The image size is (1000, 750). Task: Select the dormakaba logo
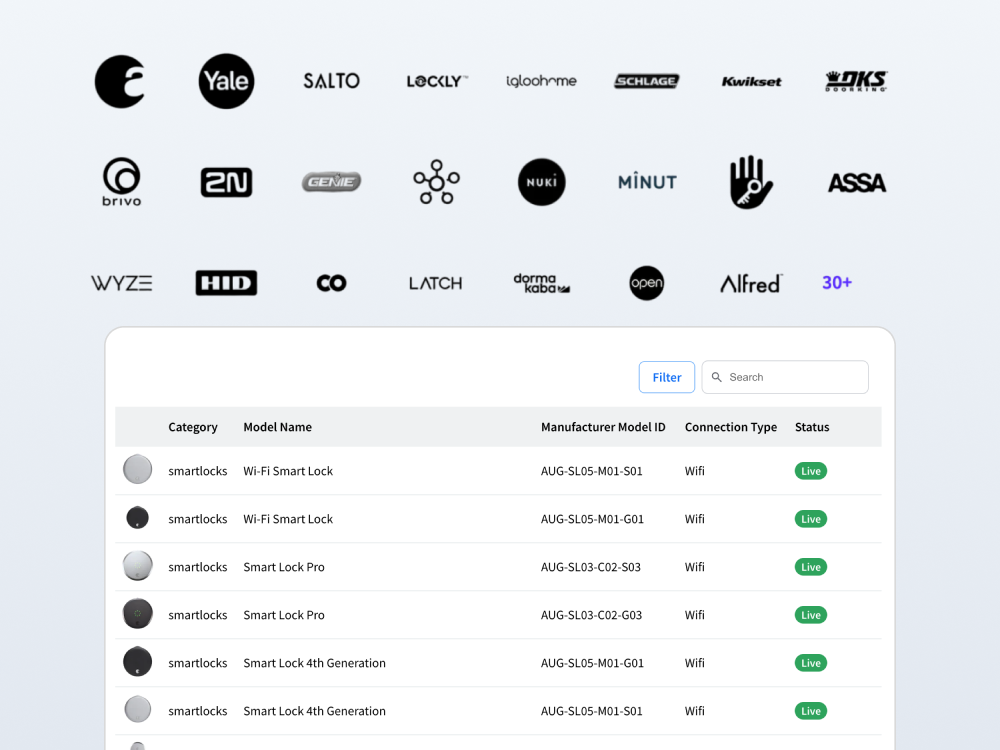[541, 283]
